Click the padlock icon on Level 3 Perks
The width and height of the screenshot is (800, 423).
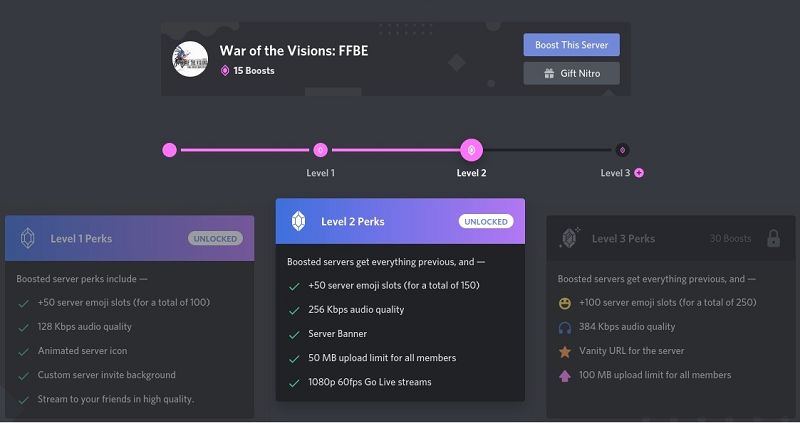[773, 238]
